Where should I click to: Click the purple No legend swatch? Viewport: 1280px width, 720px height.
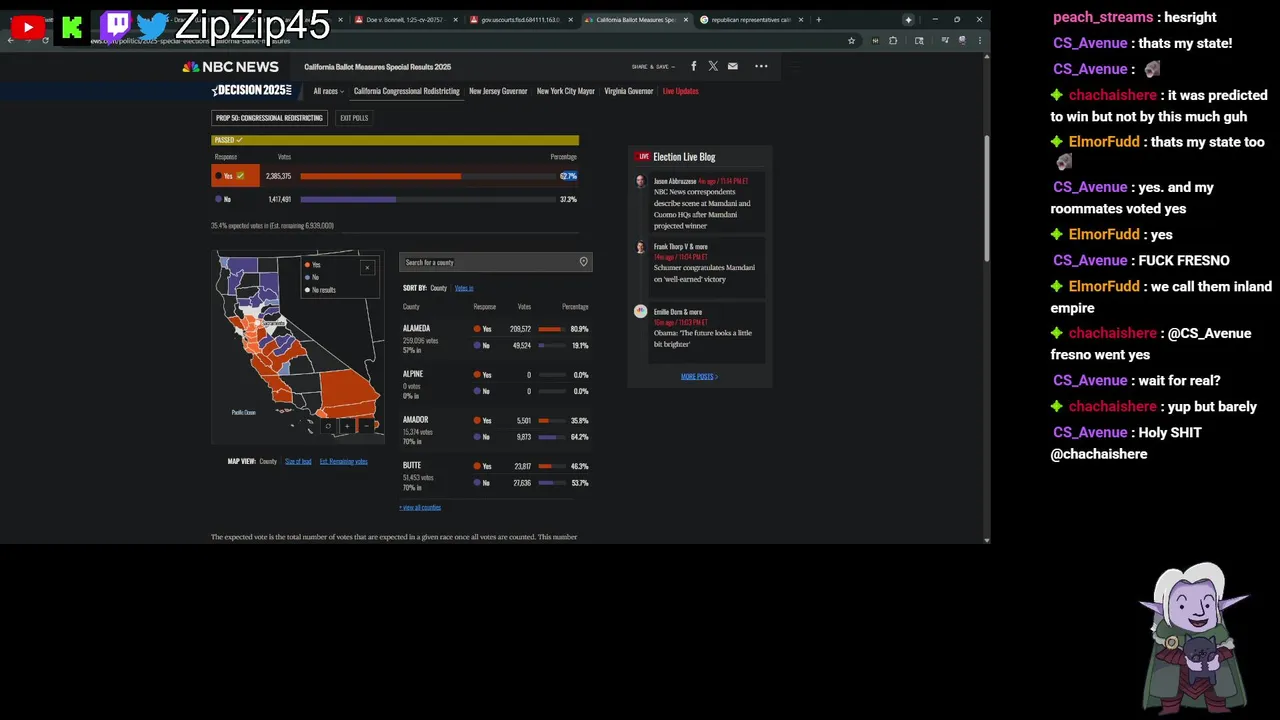(307, 277)
